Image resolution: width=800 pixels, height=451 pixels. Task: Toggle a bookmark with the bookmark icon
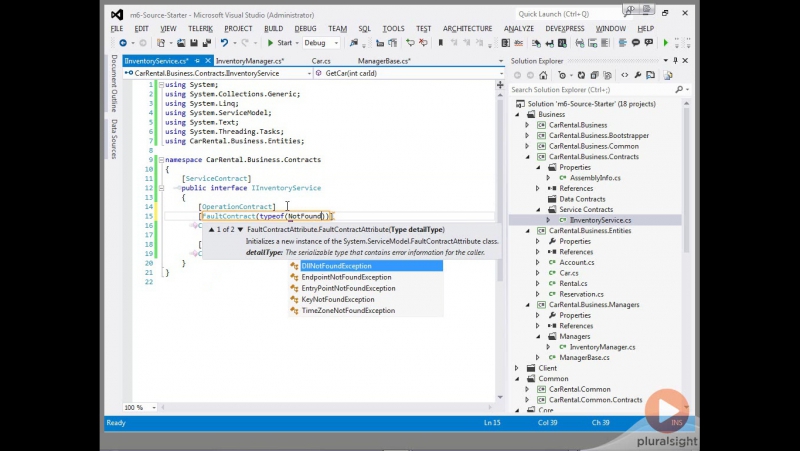441,43
